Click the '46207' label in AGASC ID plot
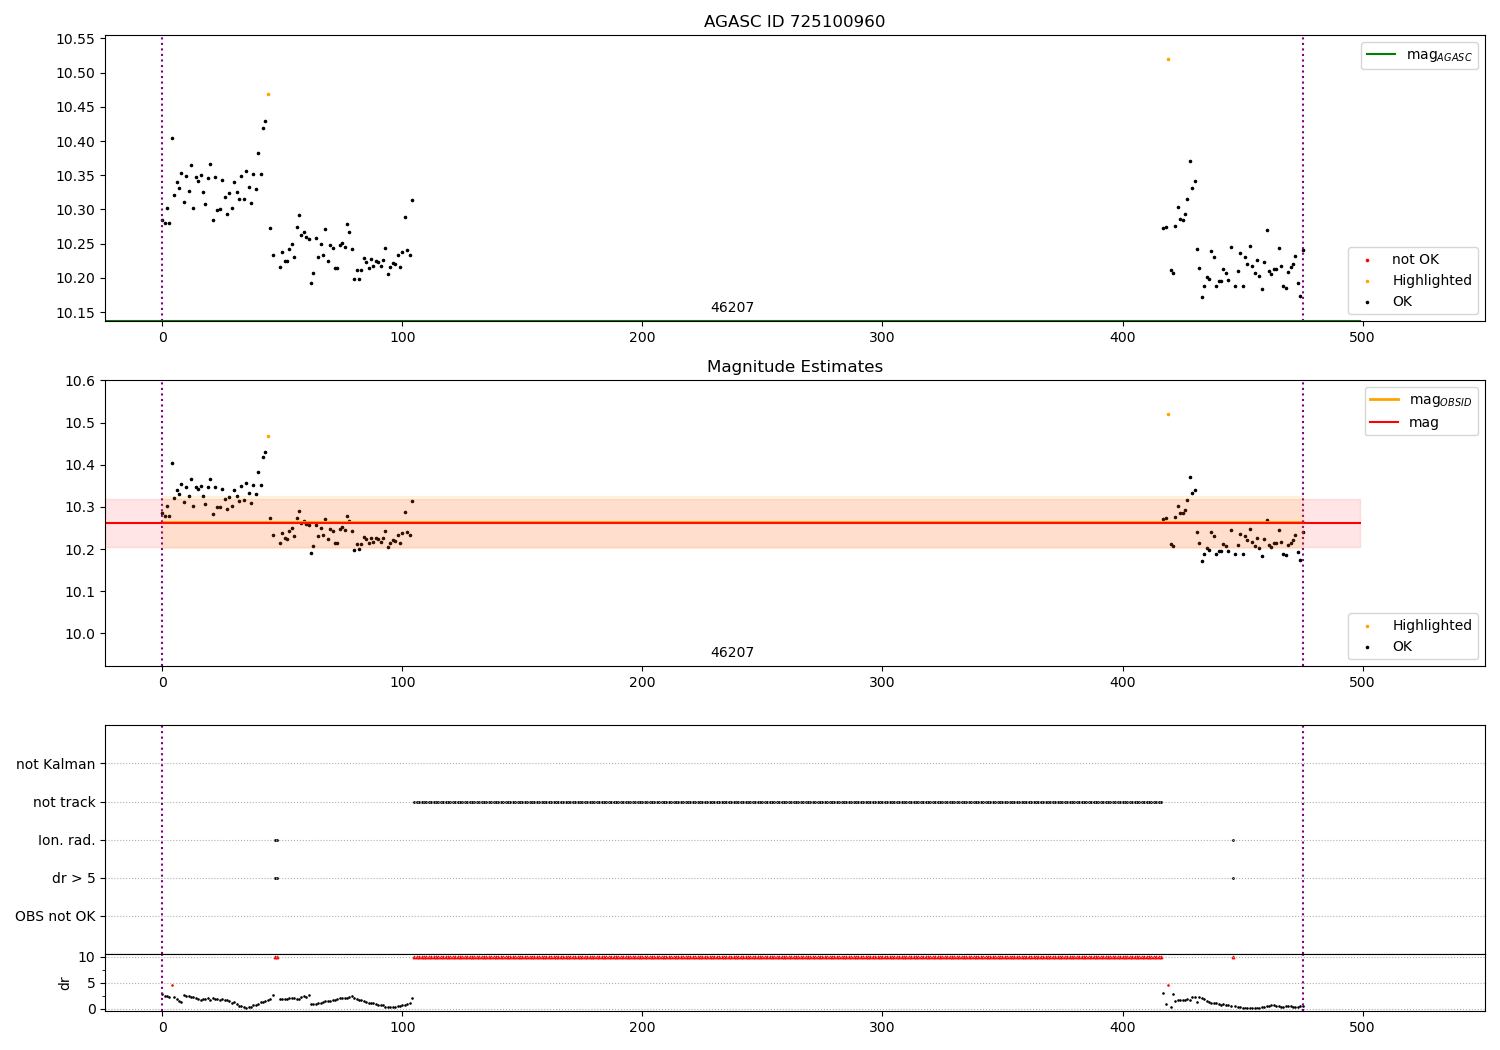 pyautogui.click(x=732, y=308)
